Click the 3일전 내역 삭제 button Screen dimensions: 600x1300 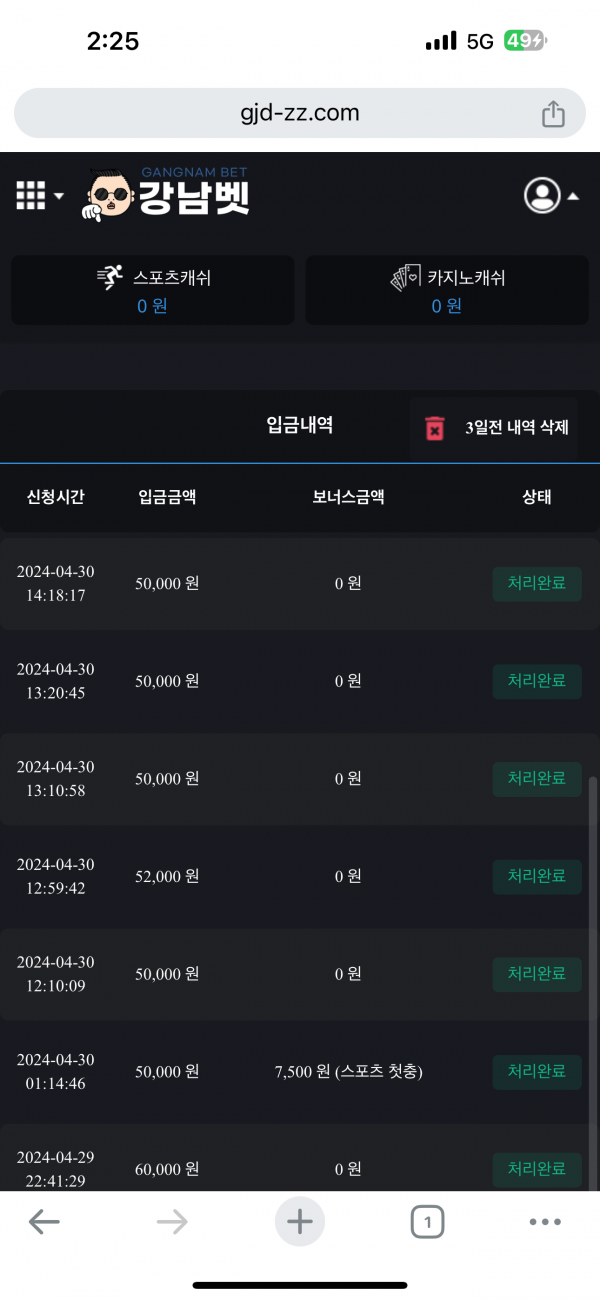coord(516,428)
